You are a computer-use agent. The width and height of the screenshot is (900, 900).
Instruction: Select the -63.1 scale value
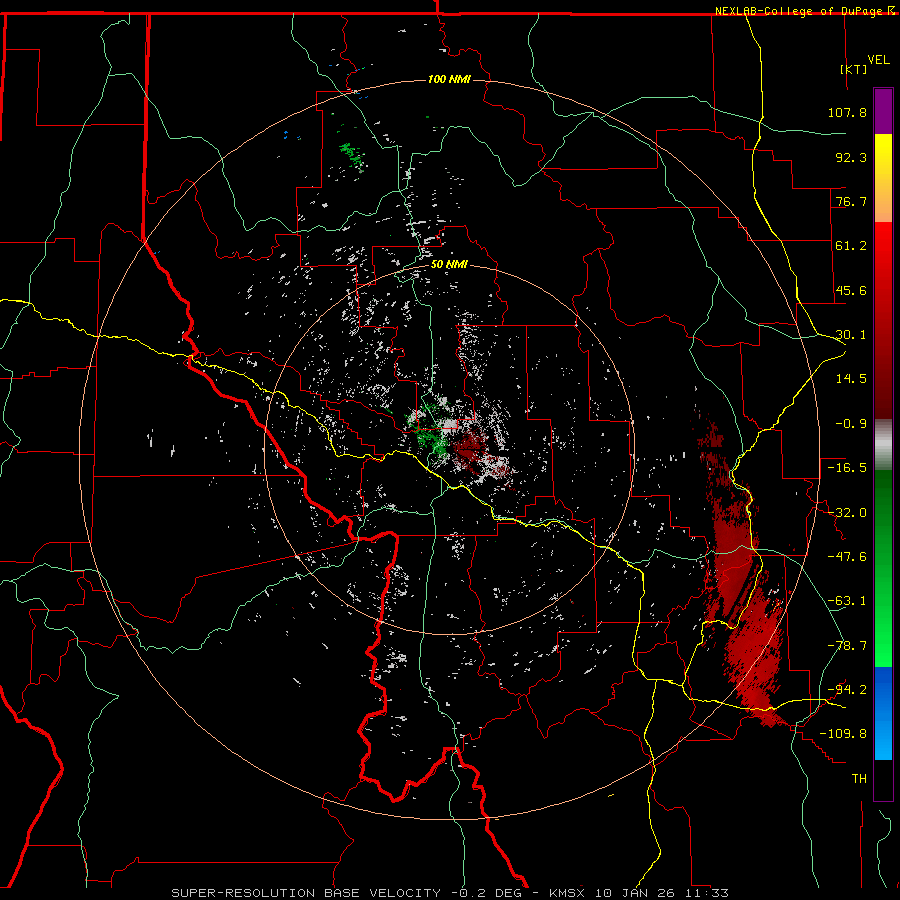click(x=847, y=601)
